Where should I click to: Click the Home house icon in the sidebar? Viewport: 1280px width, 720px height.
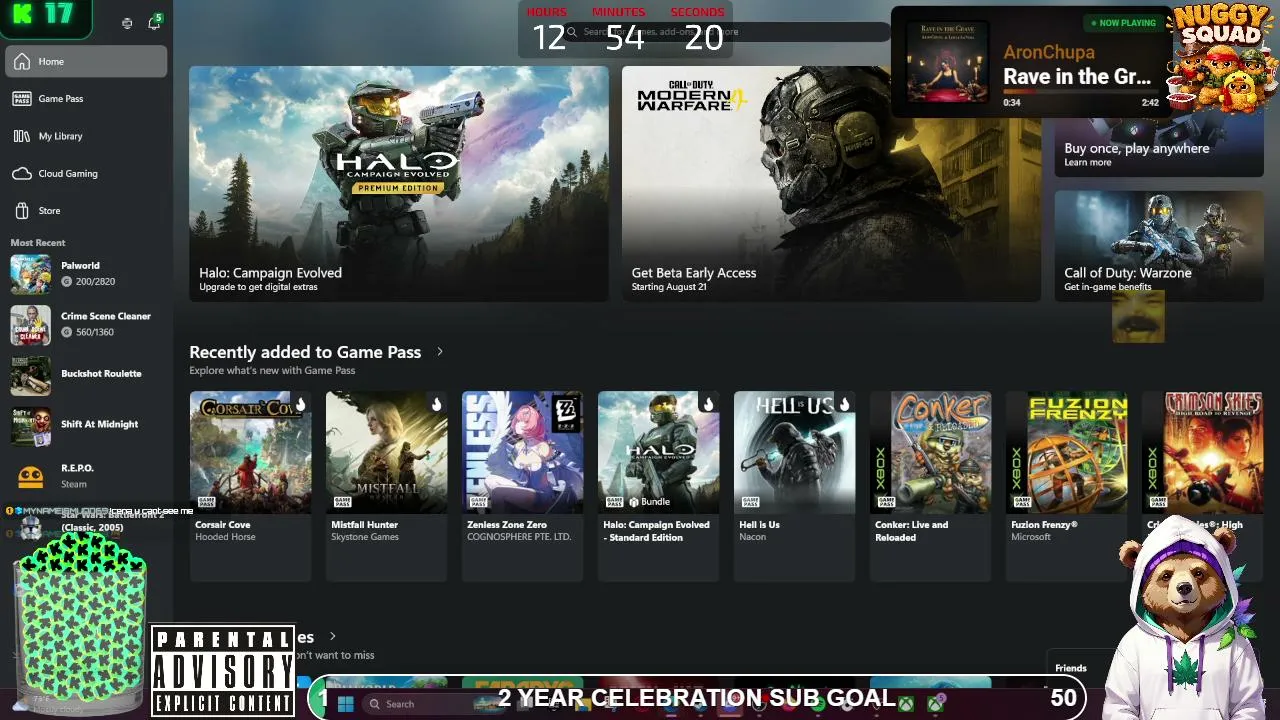pos(22,62)
